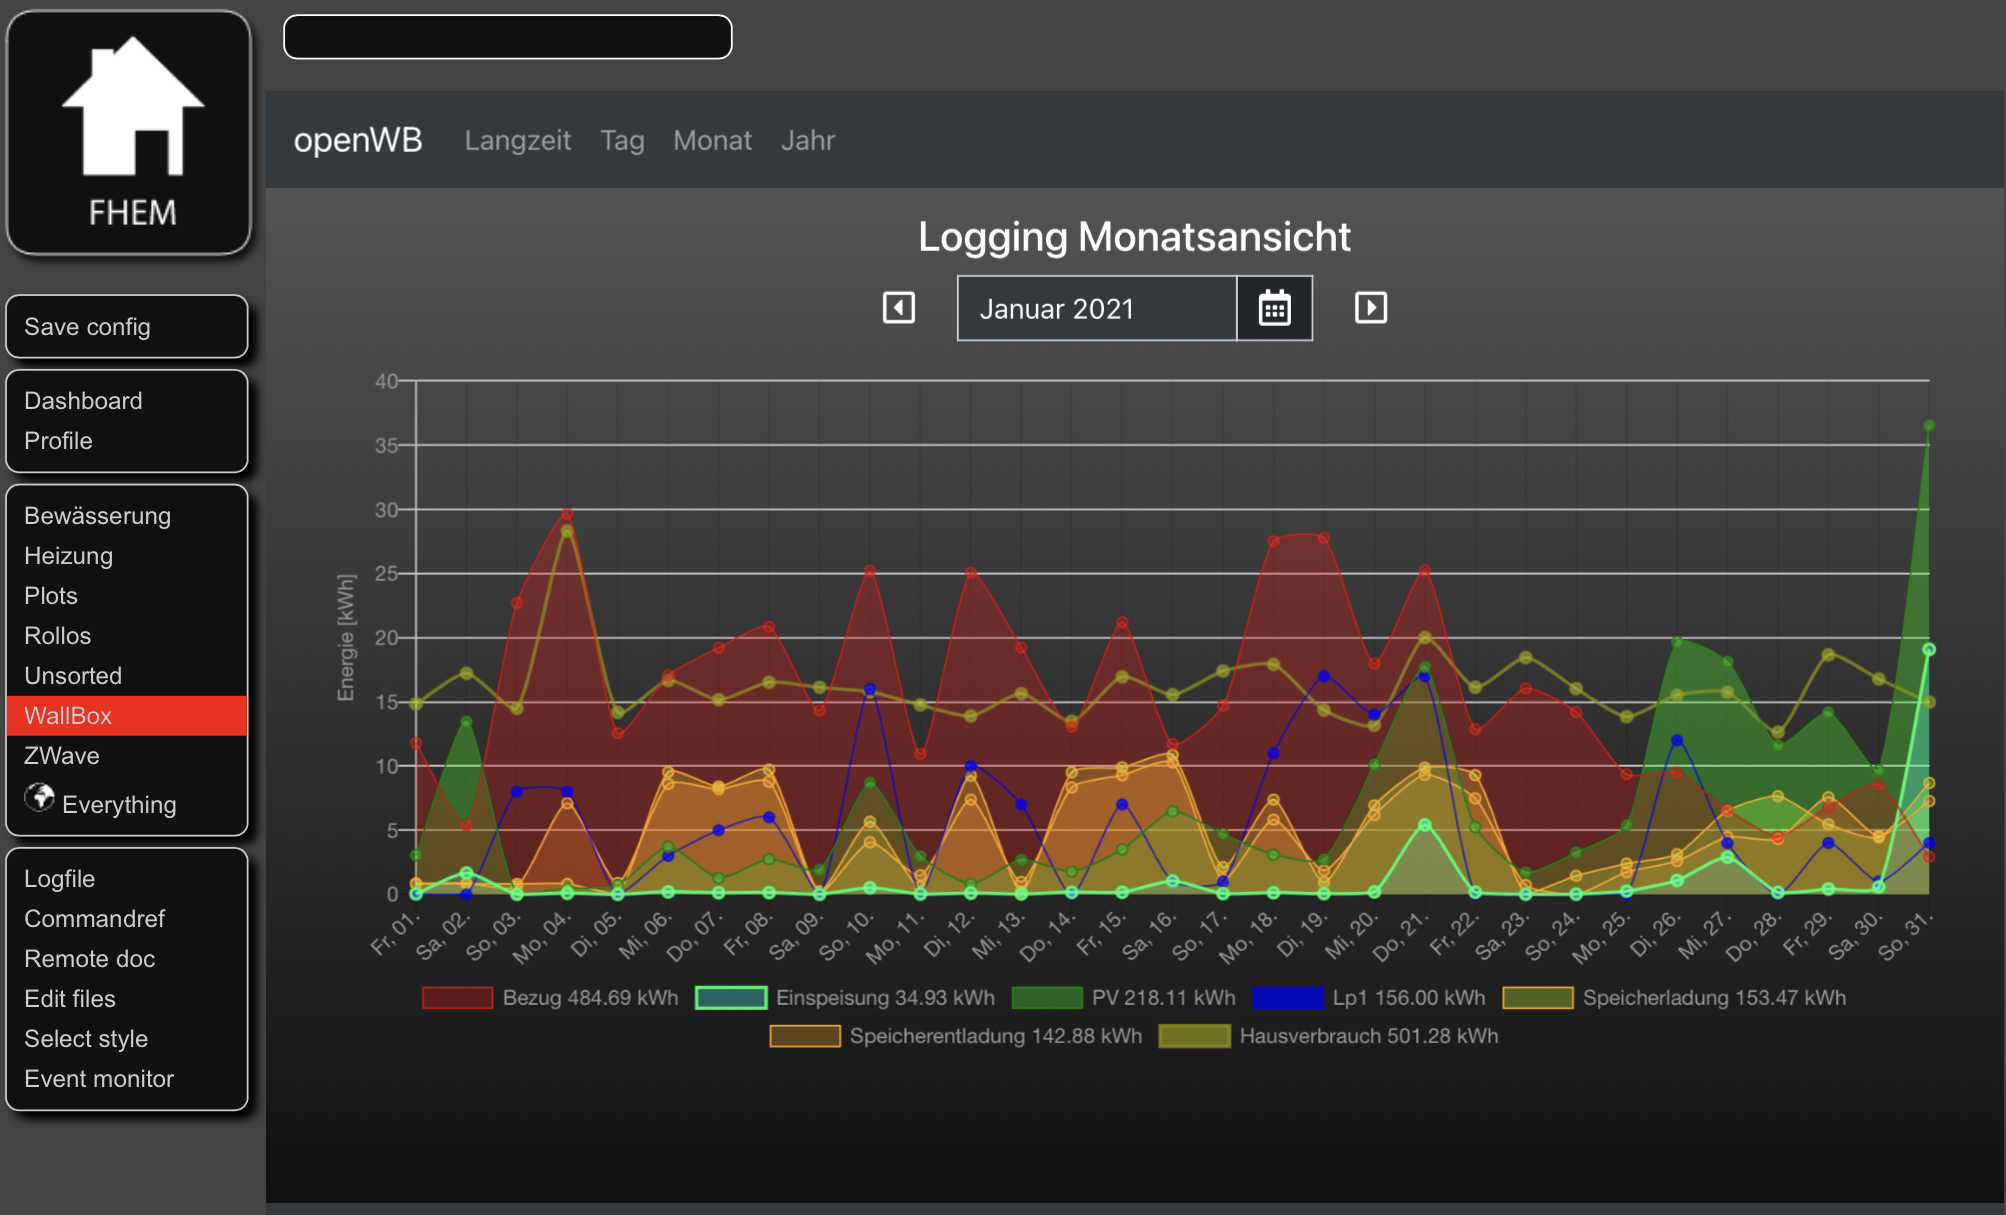Click the Save config button
Viewport: 2006px width, 1215px height.
click(87, 327)
